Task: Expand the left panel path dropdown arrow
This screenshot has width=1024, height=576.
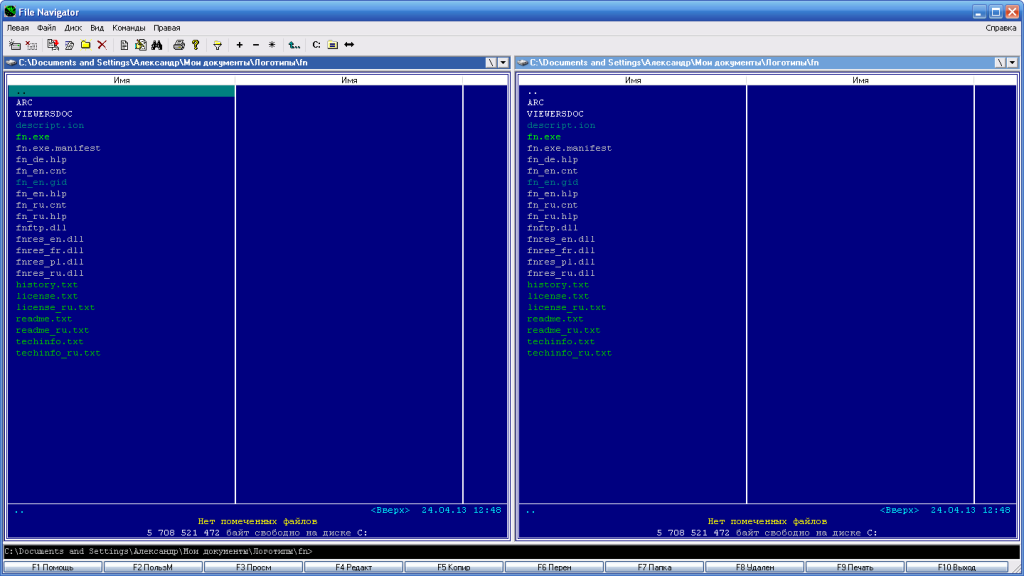Action: point(504,63)
